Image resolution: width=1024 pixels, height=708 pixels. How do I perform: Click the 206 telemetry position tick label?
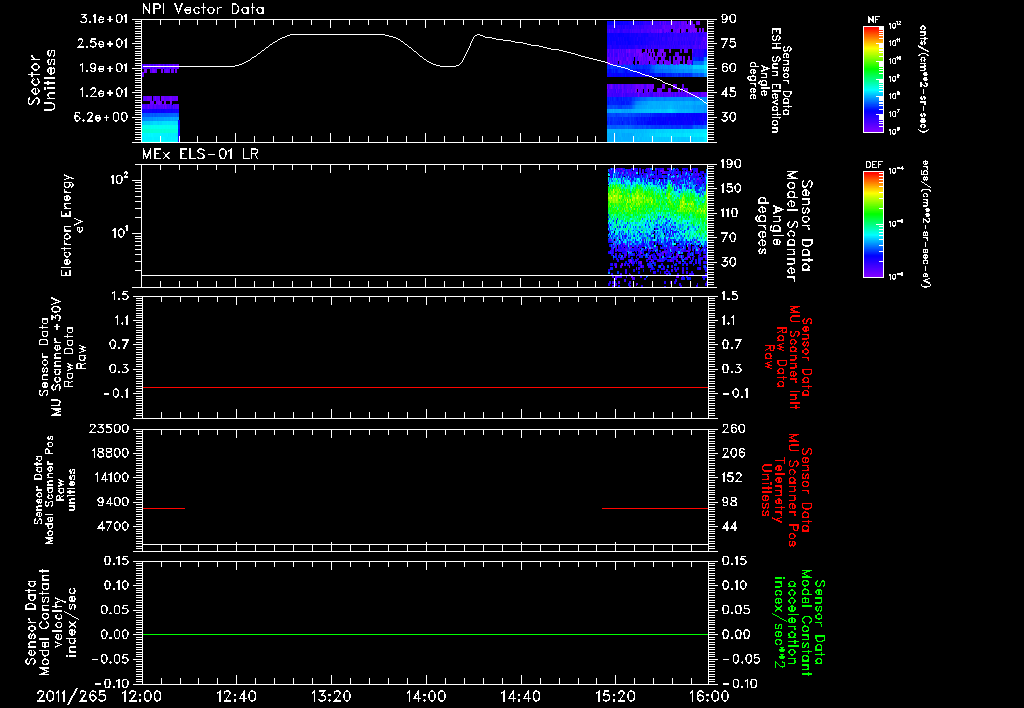tap(732, 453)
